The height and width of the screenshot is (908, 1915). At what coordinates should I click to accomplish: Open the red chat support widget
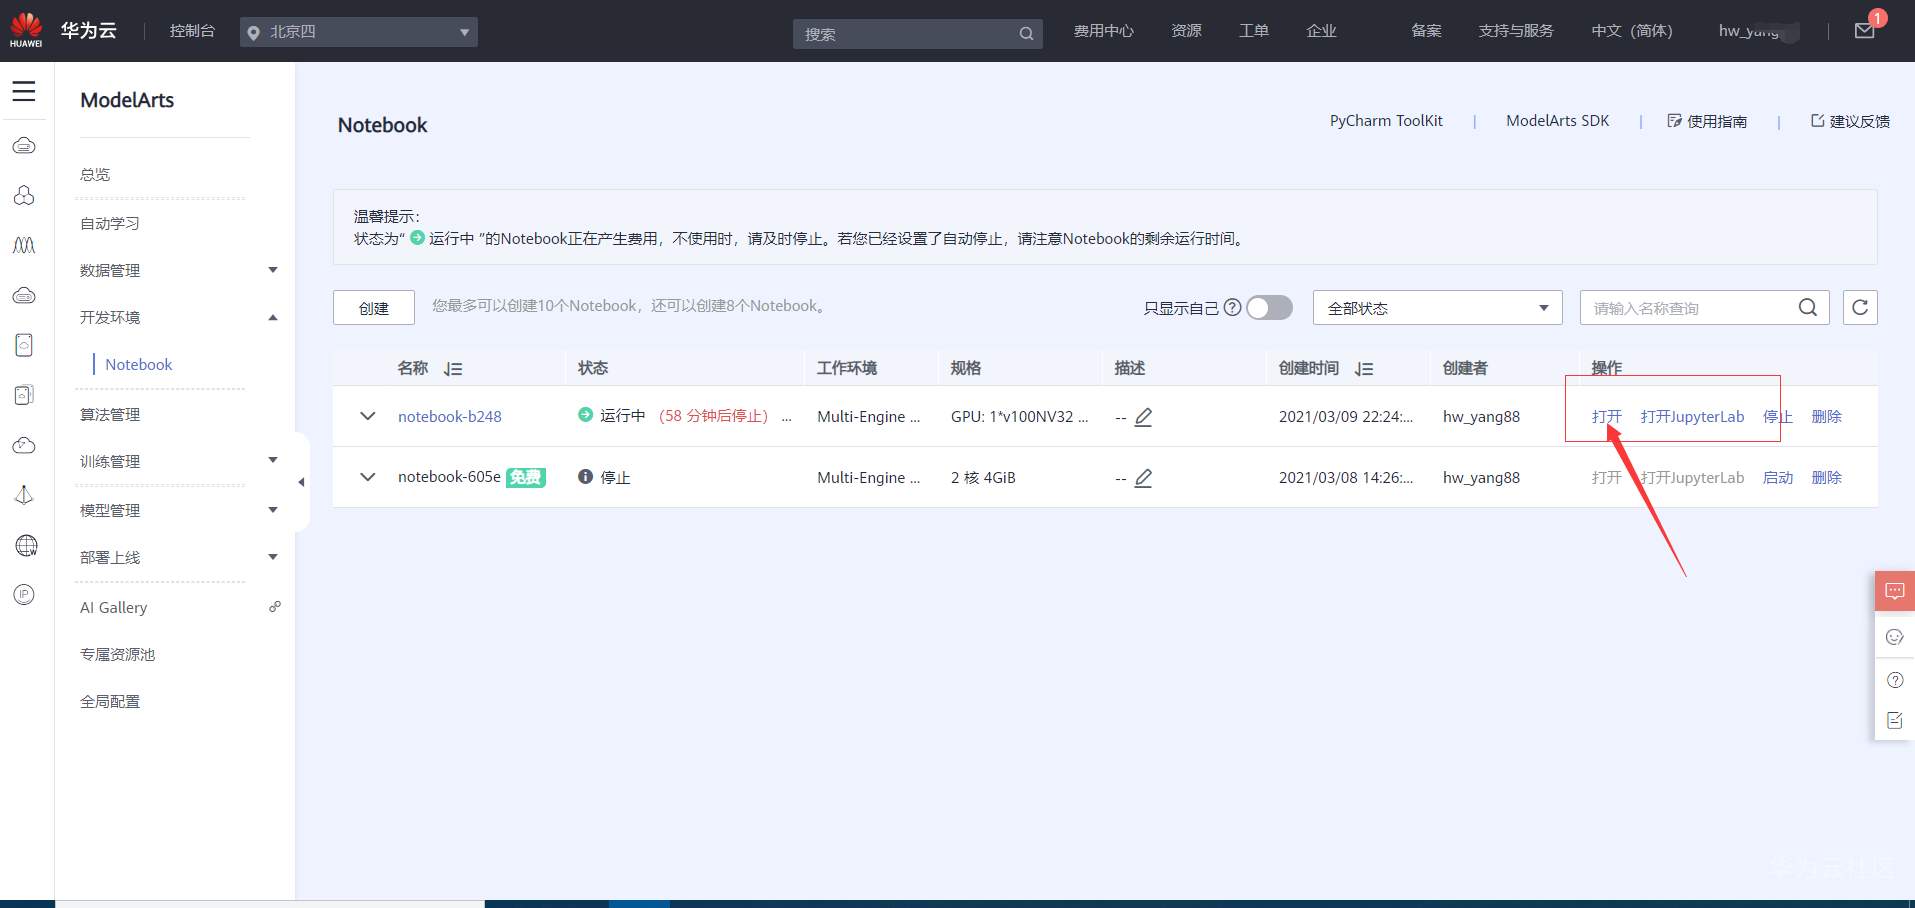point(1895,591)
